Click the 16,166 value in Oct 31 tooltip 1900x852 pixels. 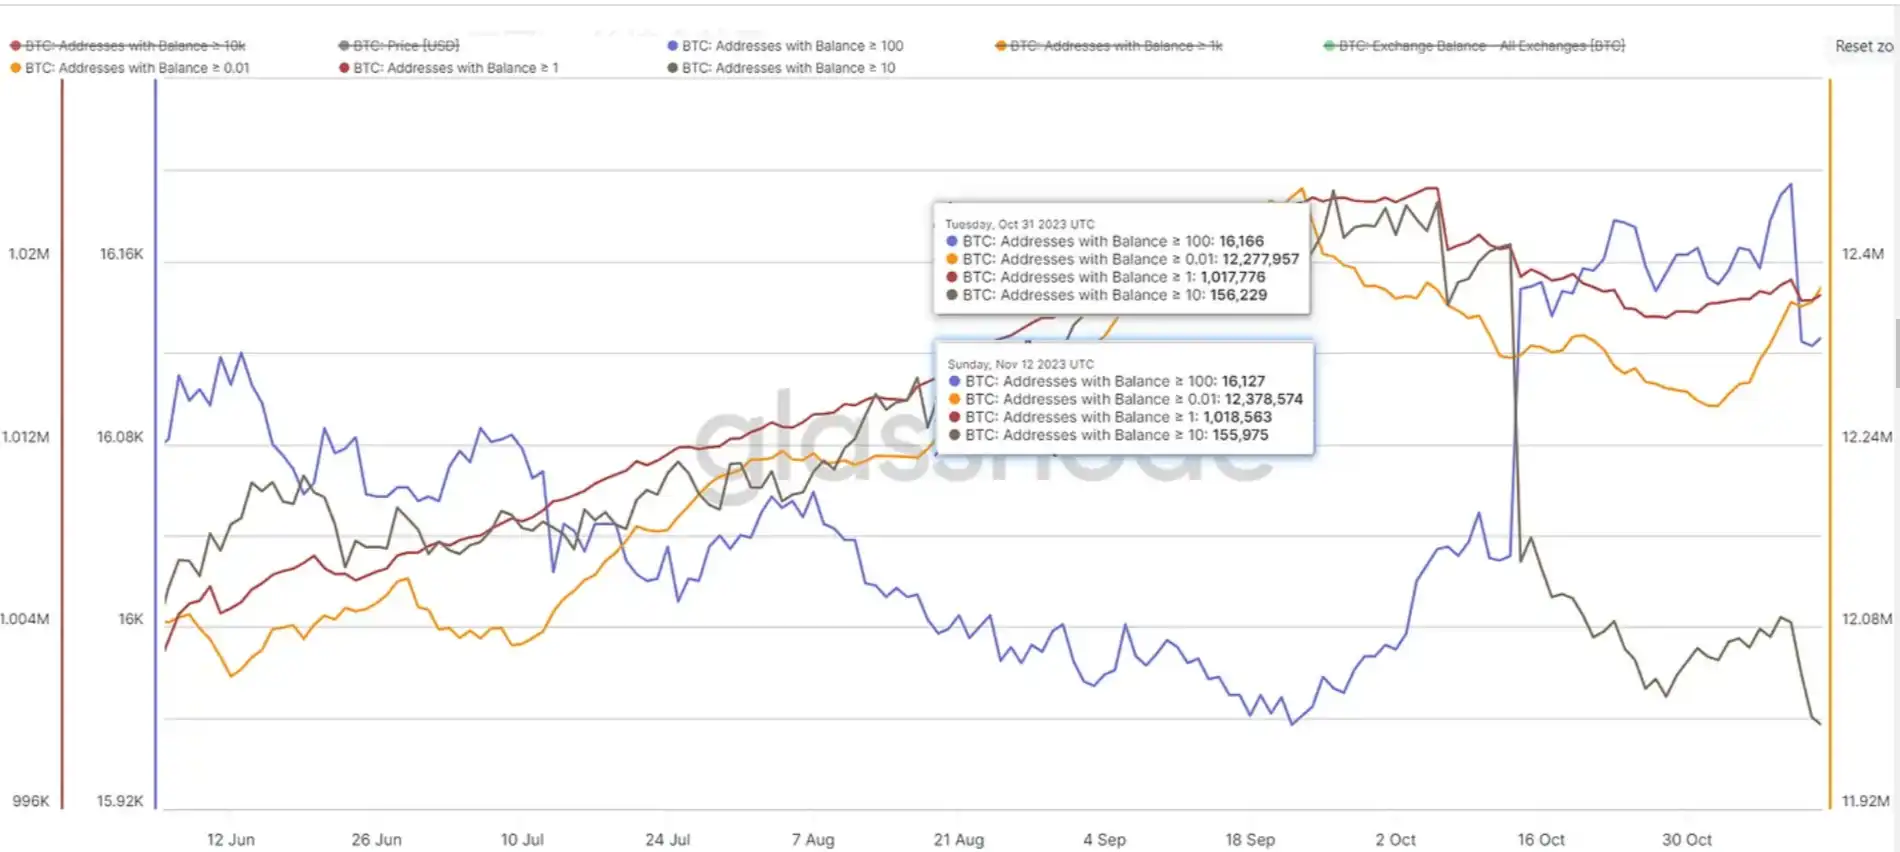(1241, 241)
